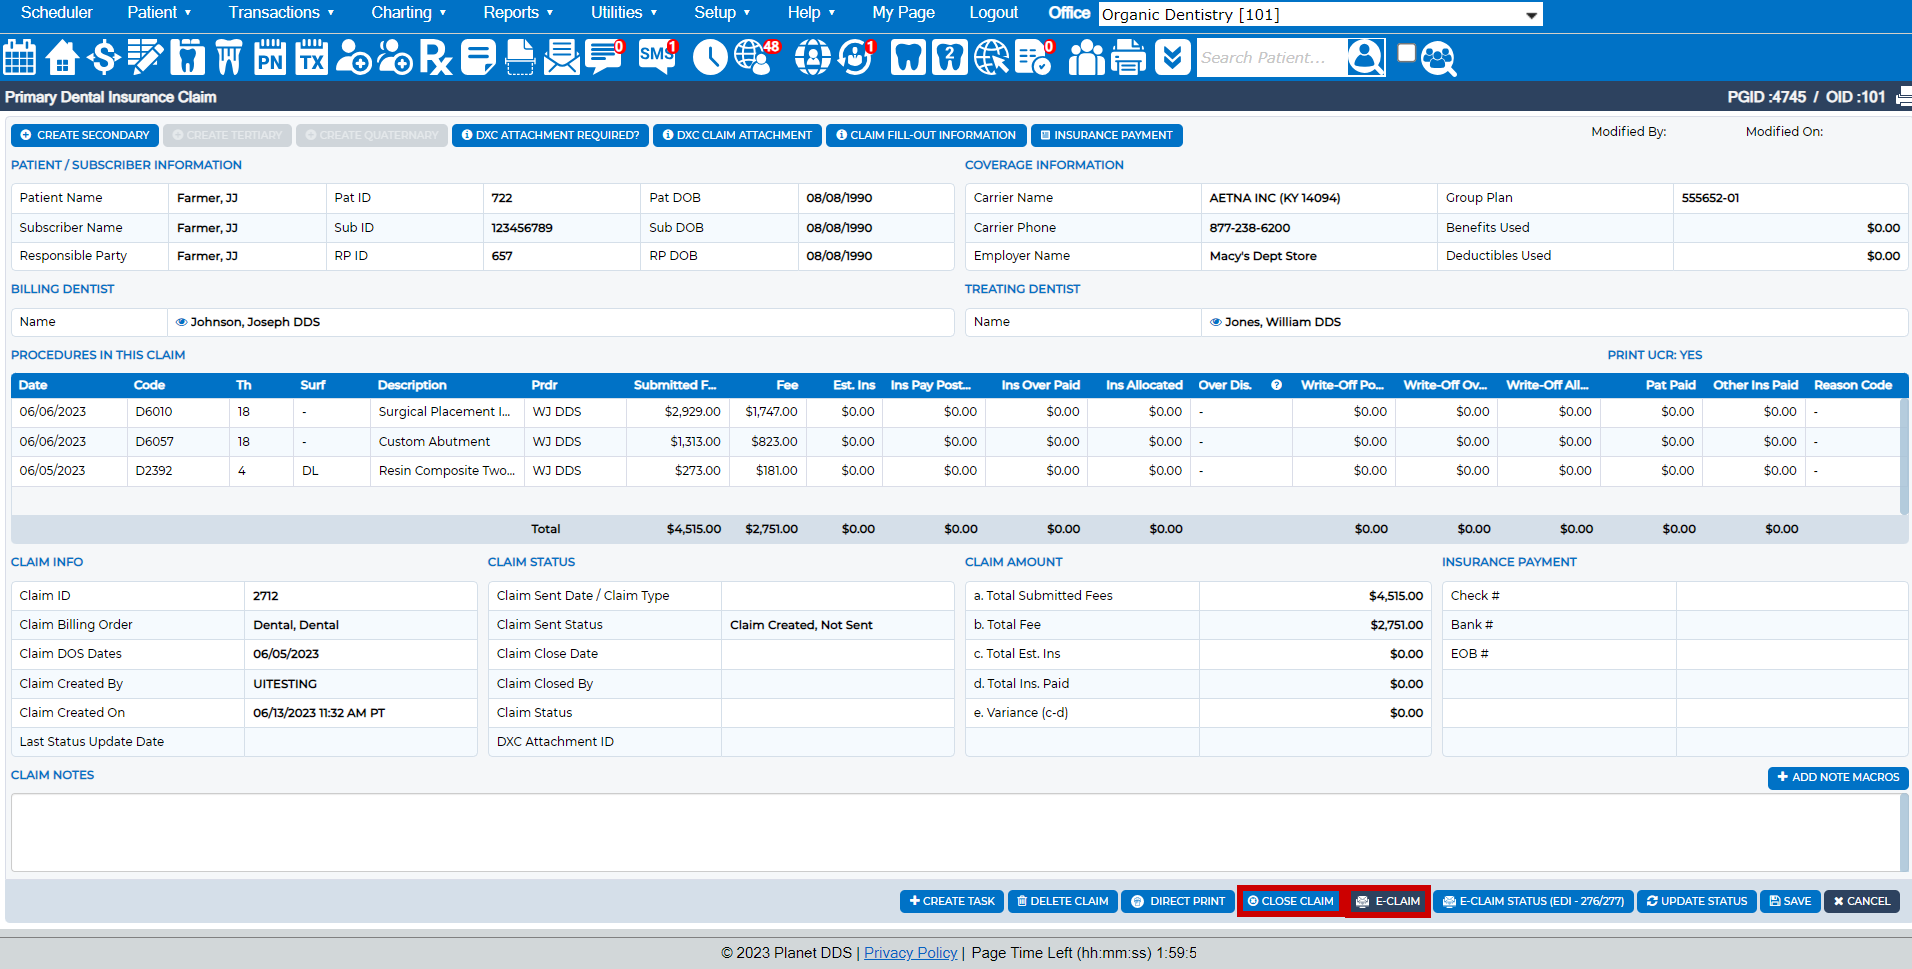Open the notes pencil icon
This screenshot has width=1912, height=969.
coord(145,57)
